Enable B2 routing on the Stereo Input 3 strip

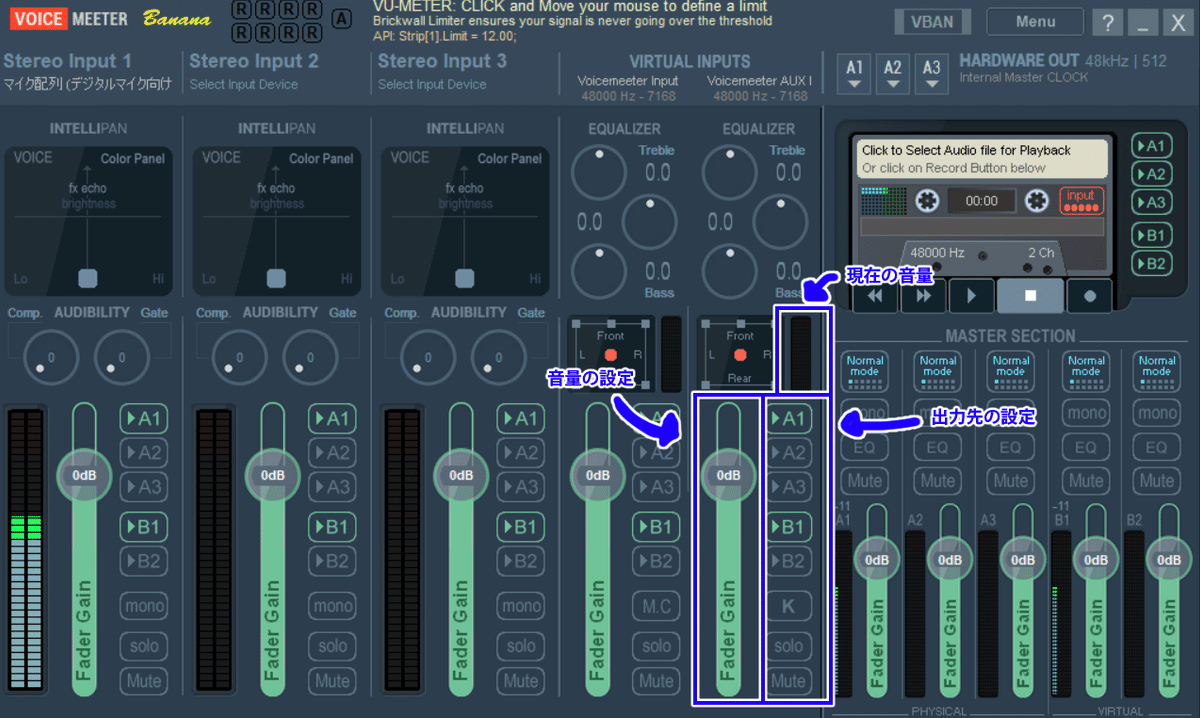521,561
